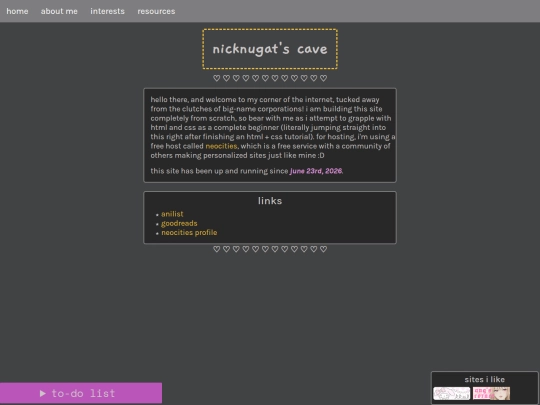This screenshot has height=405, width=540.
Task: Open the about me page
Action: coord(59,11)
